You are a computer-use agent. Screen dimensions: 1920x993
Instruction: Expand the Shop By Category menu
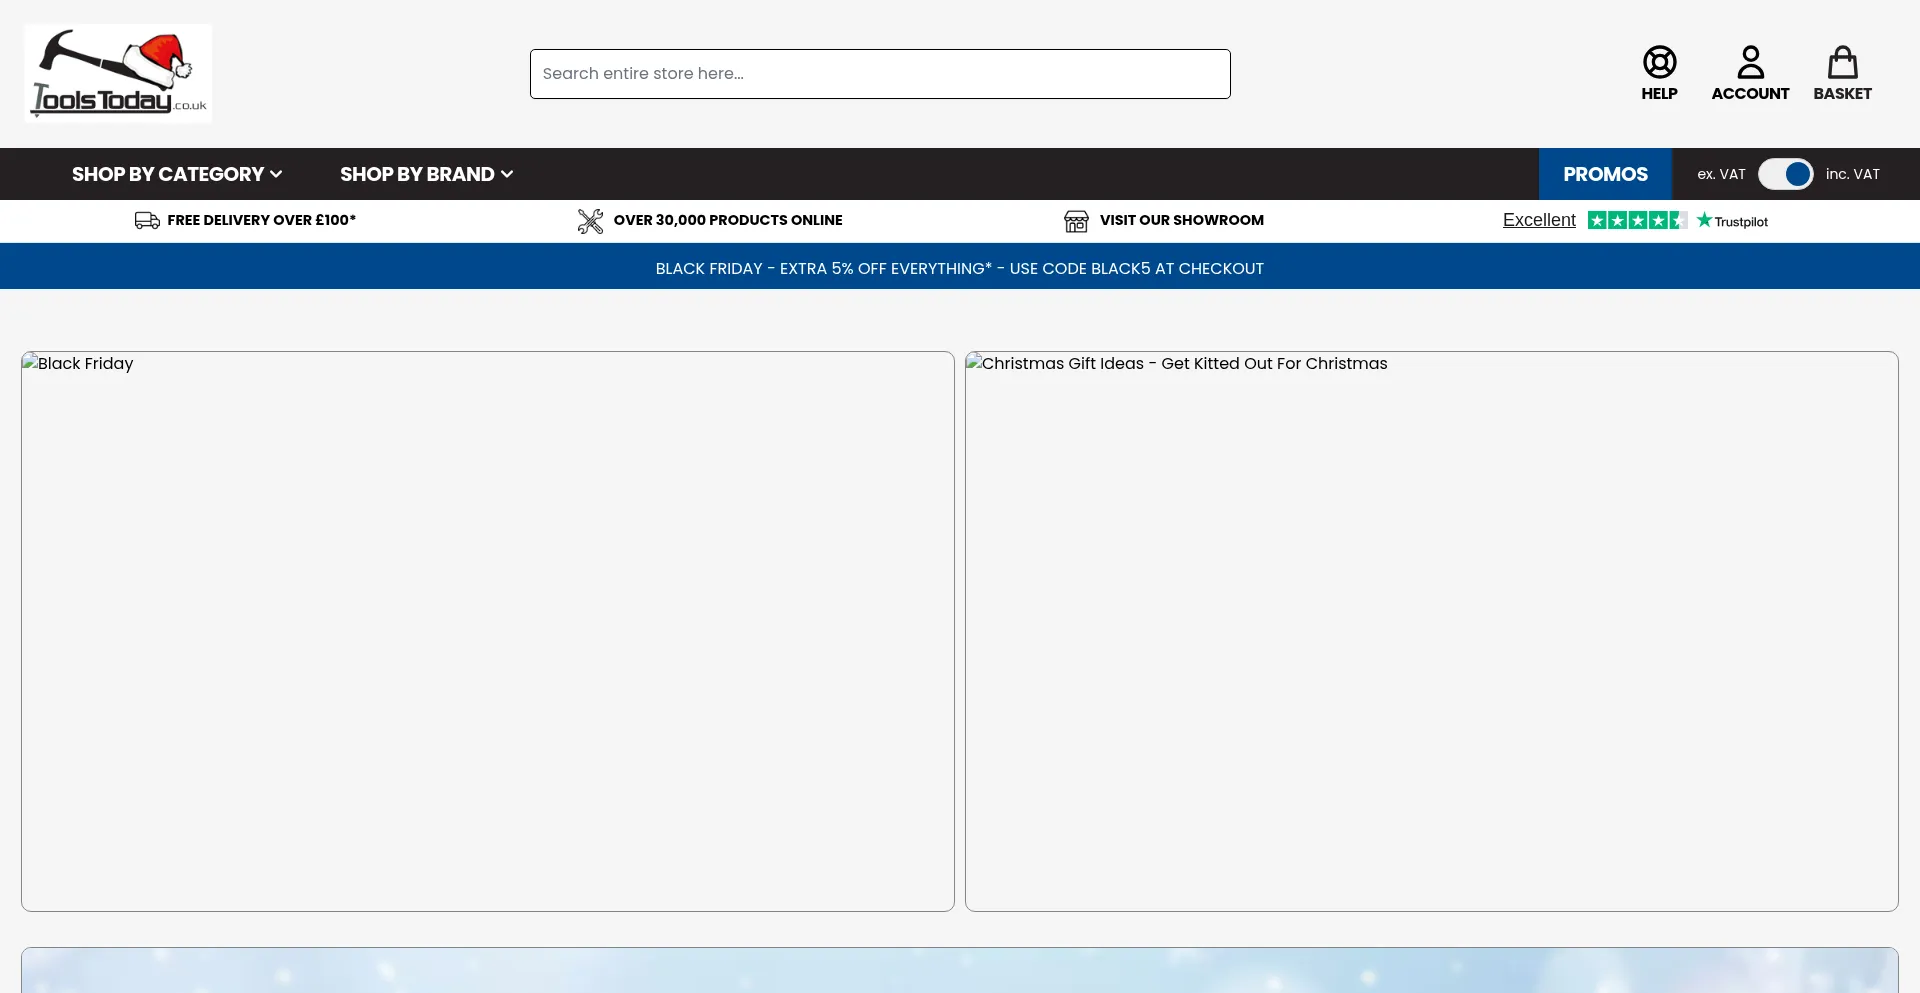point(177,174)
